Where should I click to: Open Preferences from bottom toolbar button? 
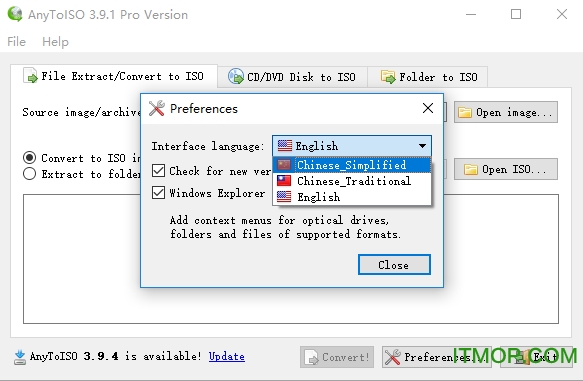[x=437, y=357]
